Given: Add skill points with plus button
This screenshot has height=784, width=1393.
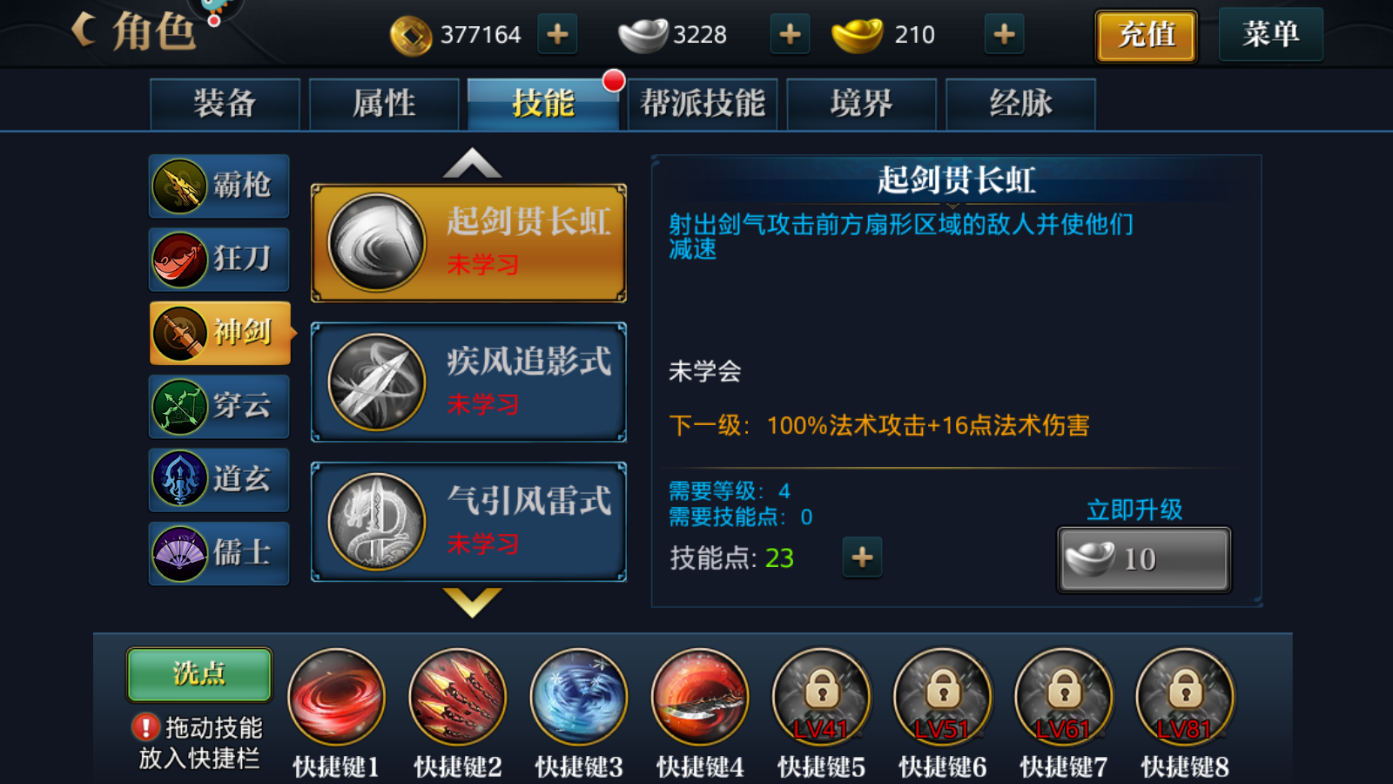Looking at the screenshot, I should [x=862, y=557].
